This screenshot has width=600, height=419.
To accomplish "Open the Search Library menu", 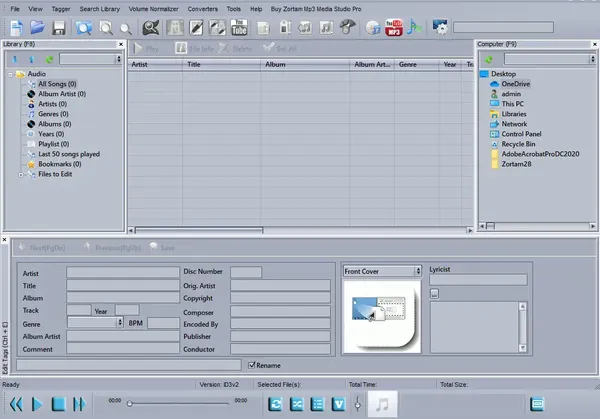I will (99, 9).
